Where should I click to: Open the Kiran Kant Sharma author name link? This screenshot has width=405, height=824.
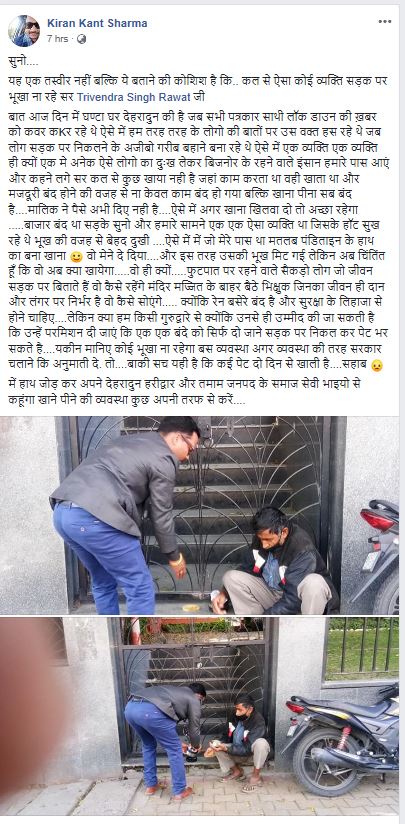point(97,23)
